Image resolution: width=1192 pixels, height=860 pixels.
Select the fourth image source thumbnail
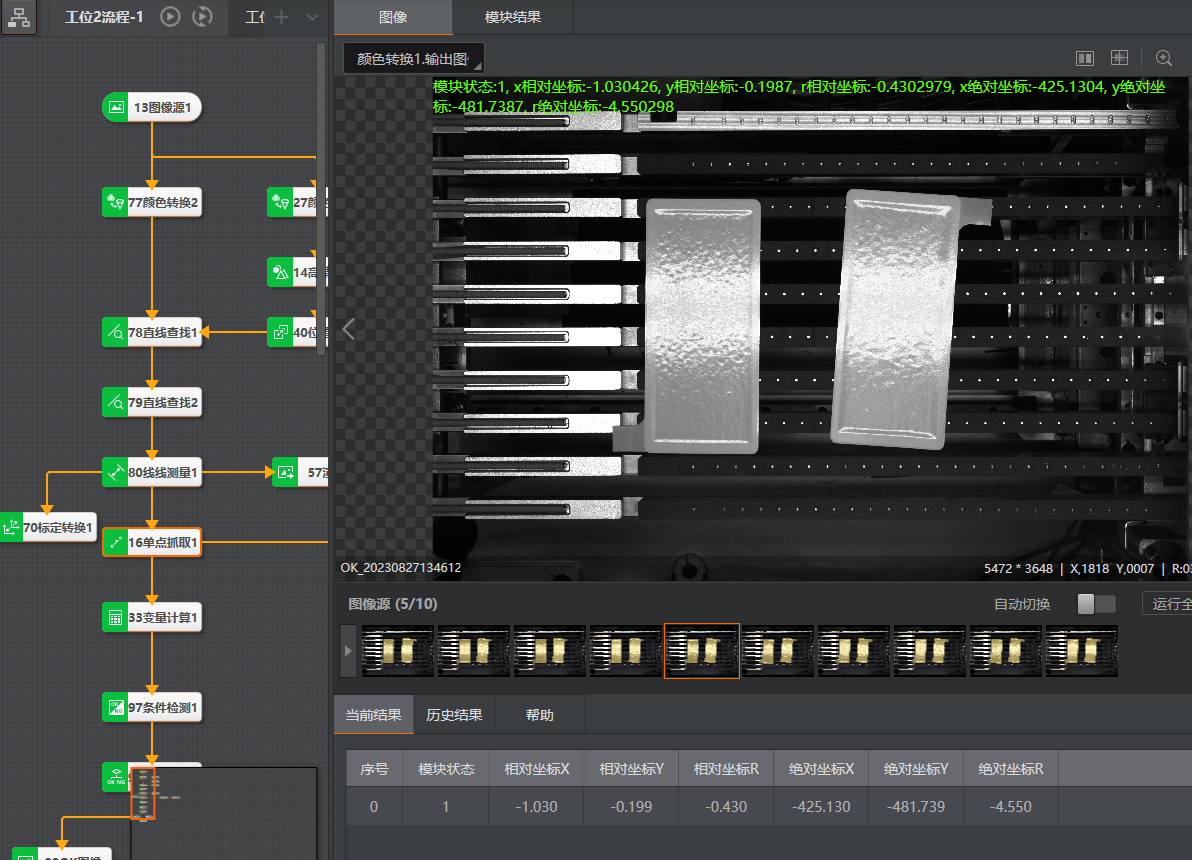pos(626,651)
